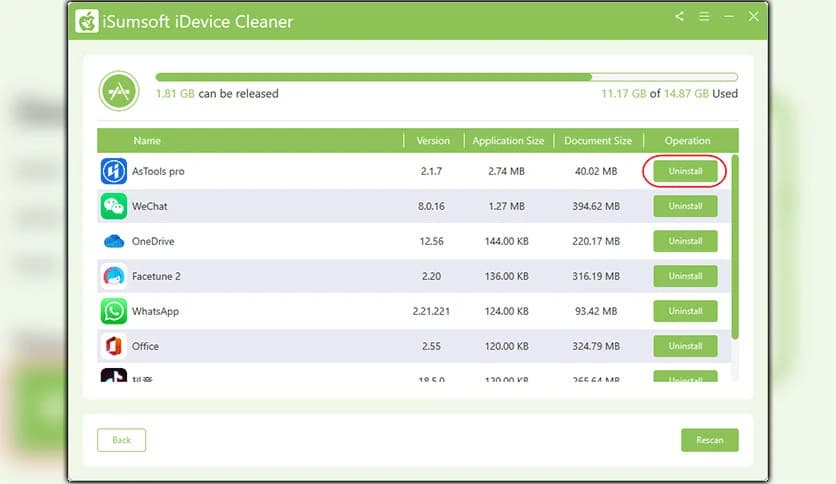Select the Office app icon
Image resolution: width=836 pixels, height=484 pixels.
tap(114, 346)
